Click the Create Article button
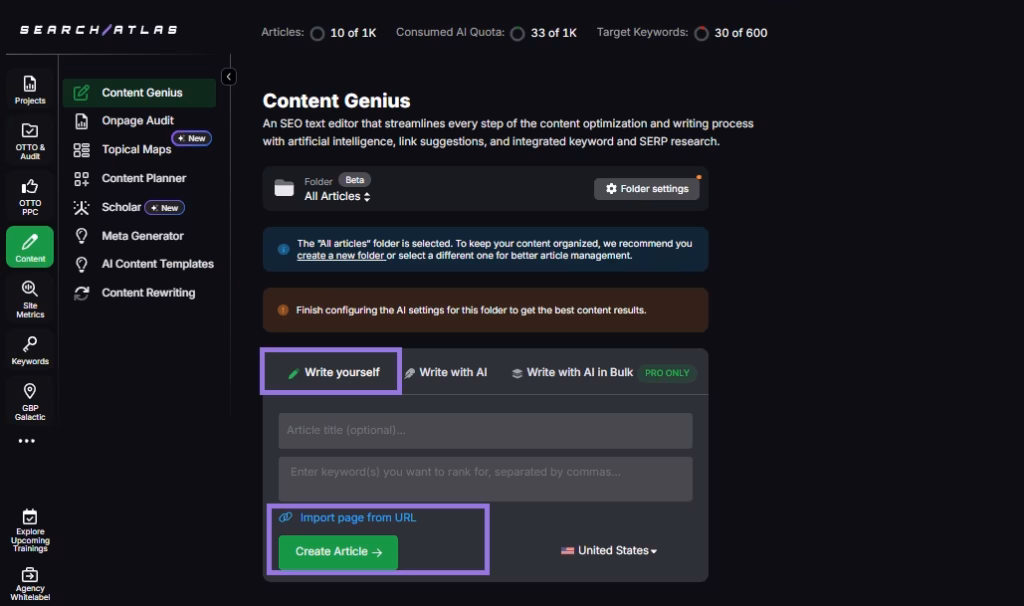This screenshot has width=1024, height=606. (338, 552)
